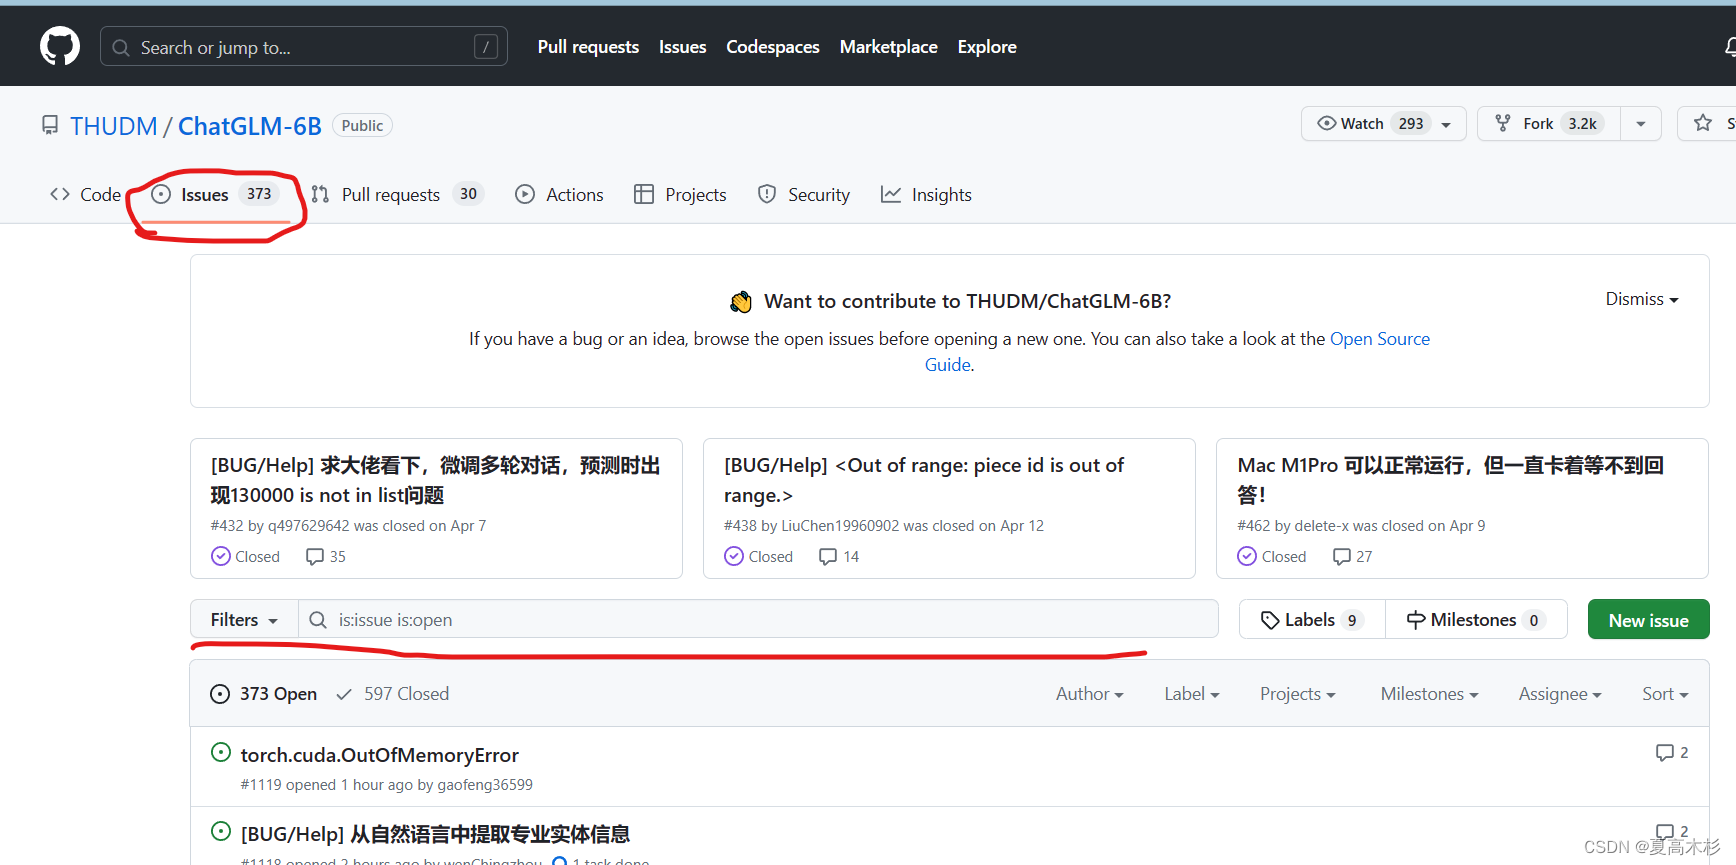
Task: Open notifications bell icon
Action: (1730, 46)
